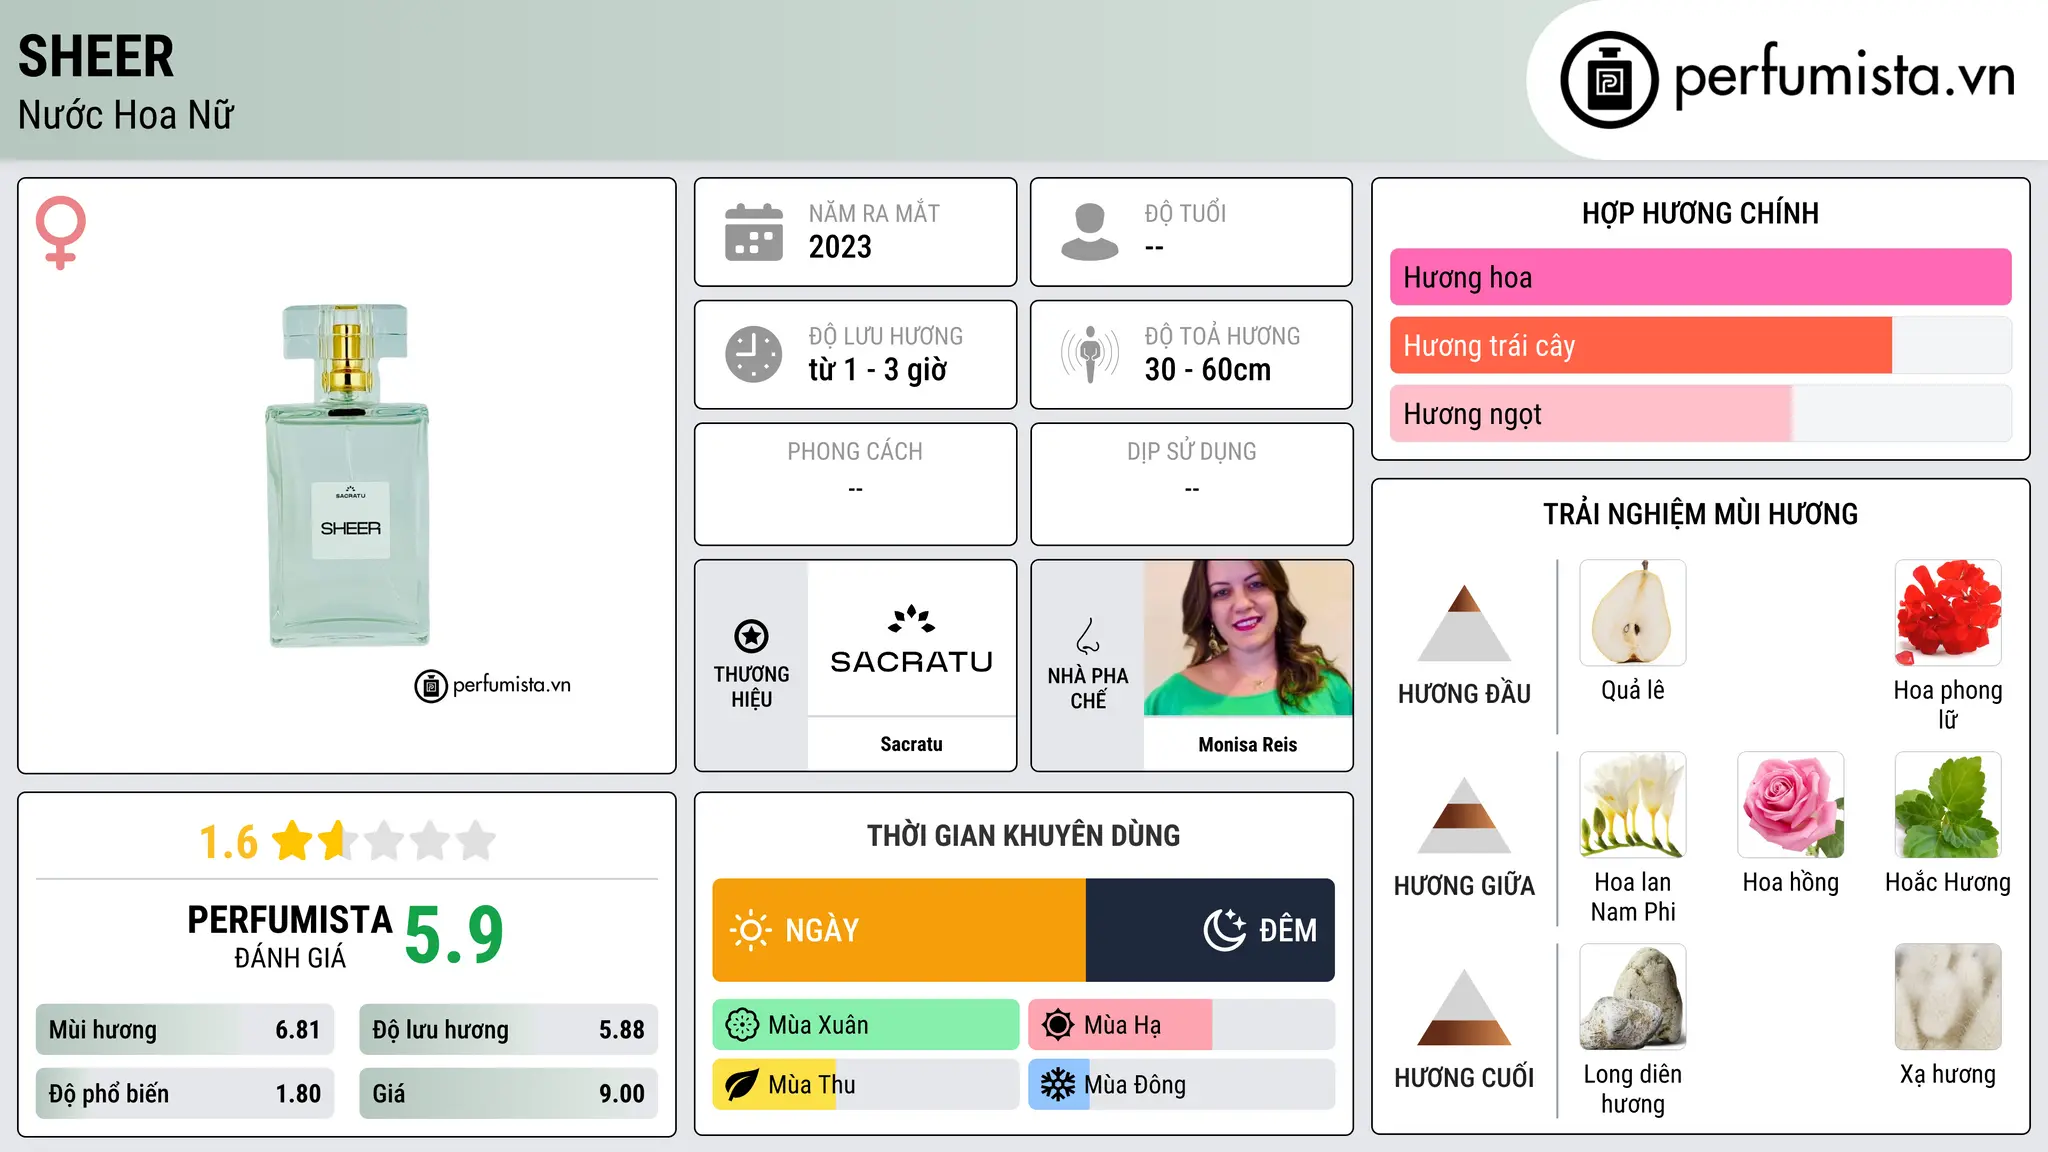Open the Xạ hương note image
The height and width of the screenshot is (1152, 2048).
[1948, 997]
